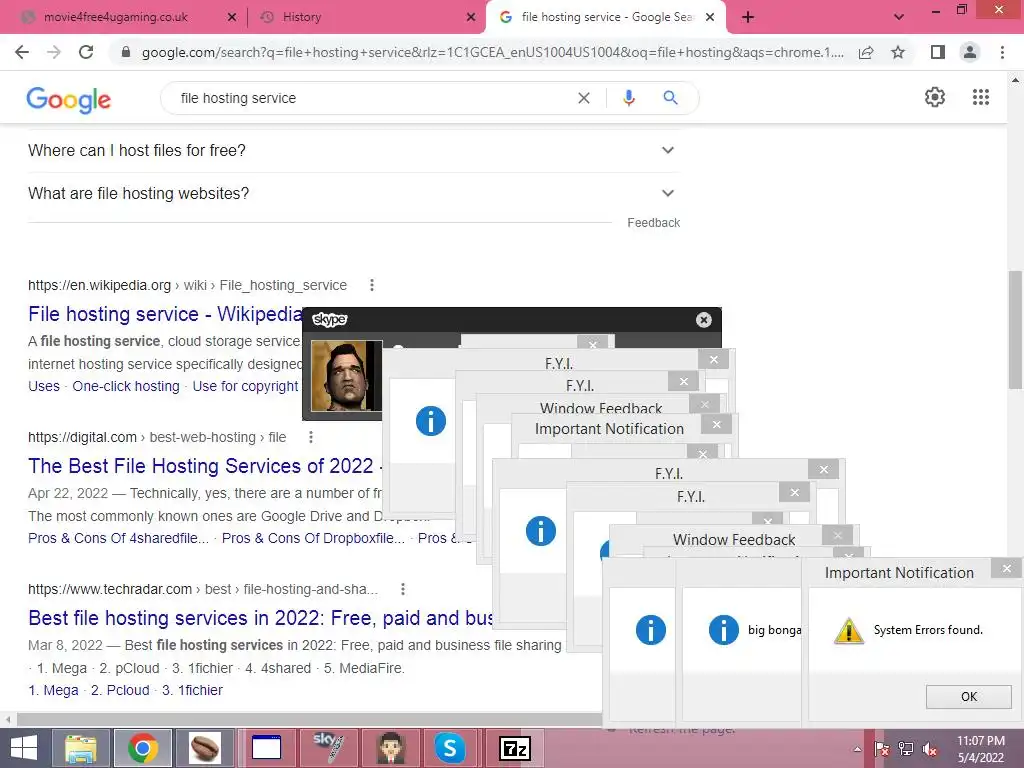Show hidden tray icons

[857, 749]
